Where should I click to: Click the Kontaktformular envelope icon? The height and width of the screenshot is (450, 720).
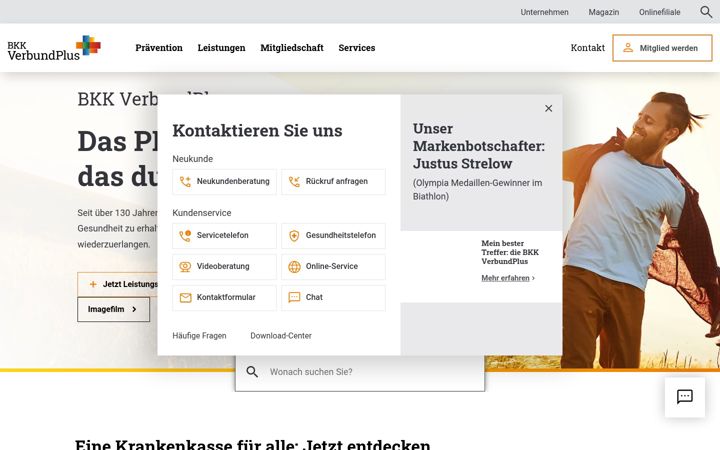coord(185,298)
